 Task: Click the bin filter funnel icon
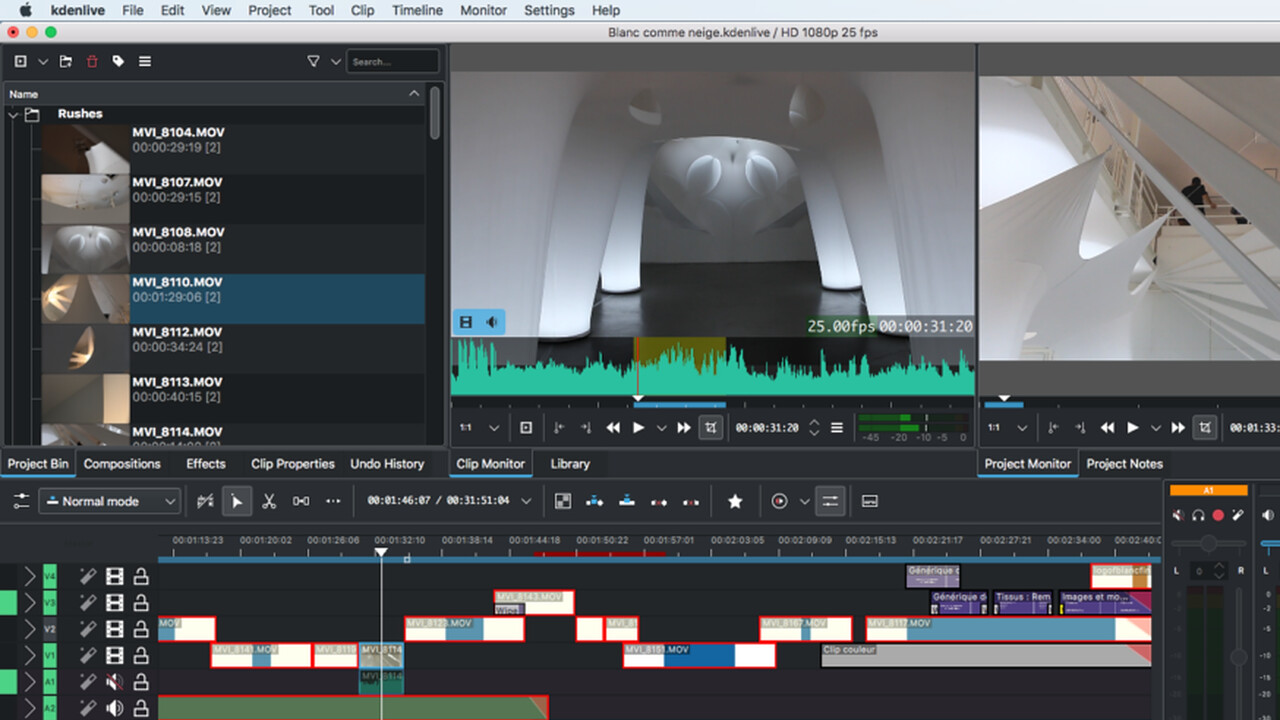(x=313, y=61)
